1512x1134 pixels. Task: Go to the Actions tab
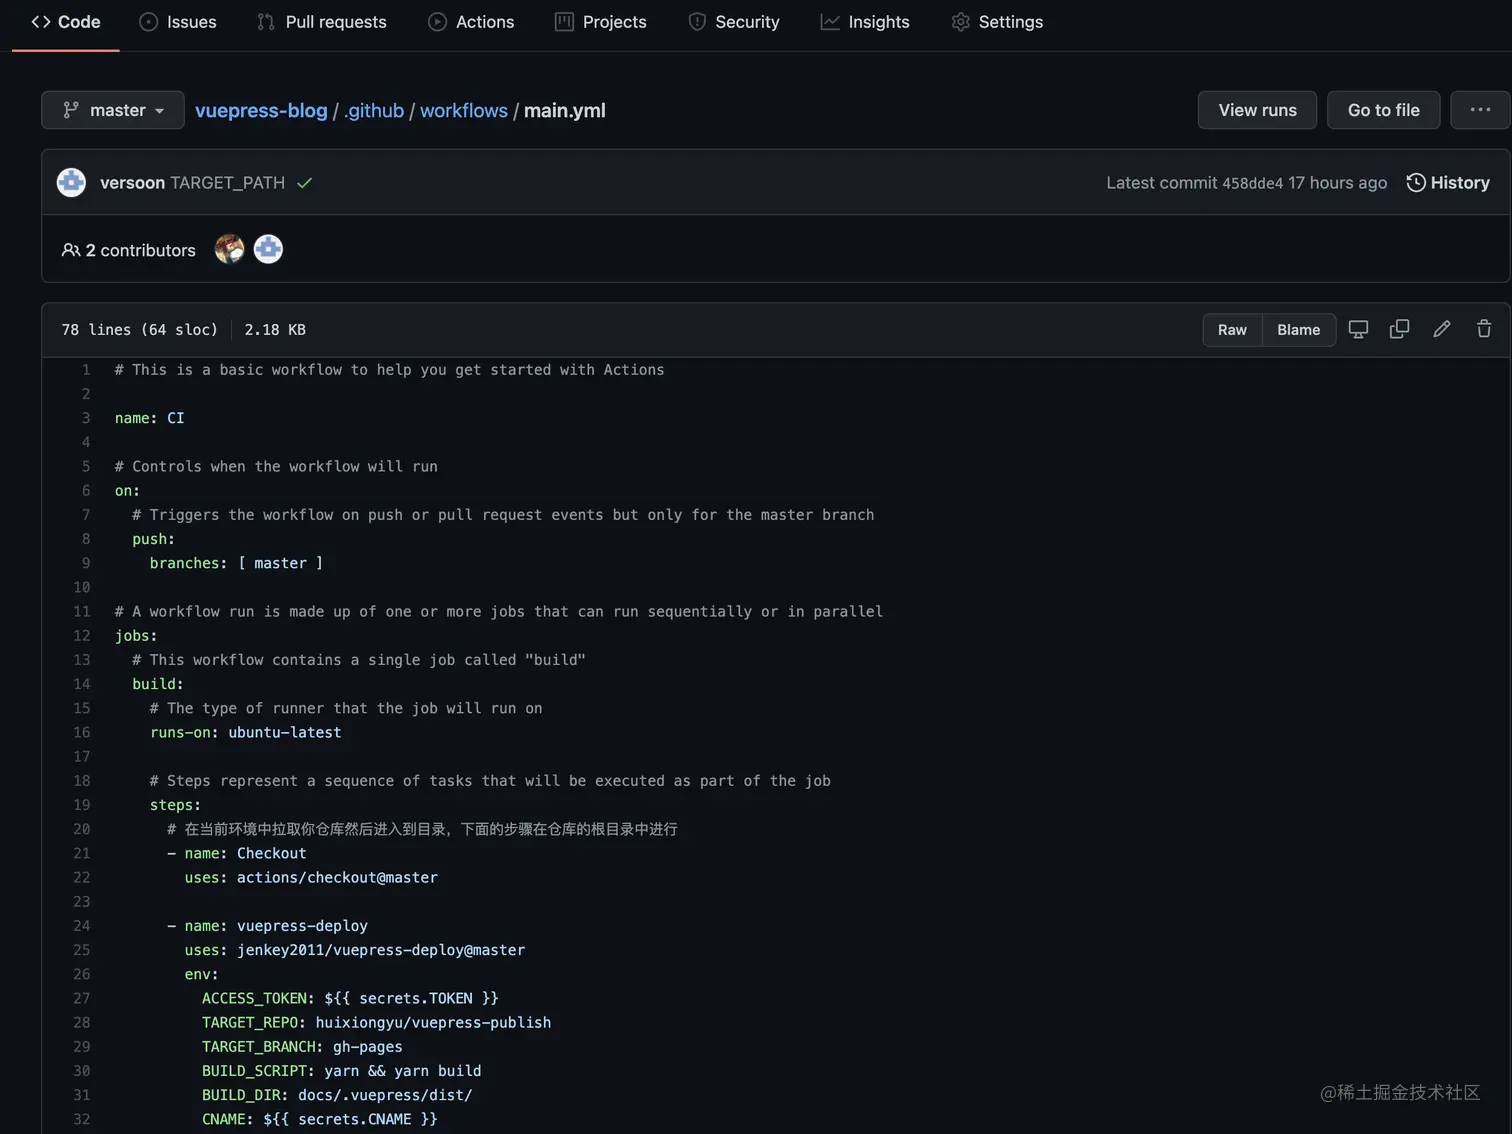pyautogui.click(x=471, y=22)
